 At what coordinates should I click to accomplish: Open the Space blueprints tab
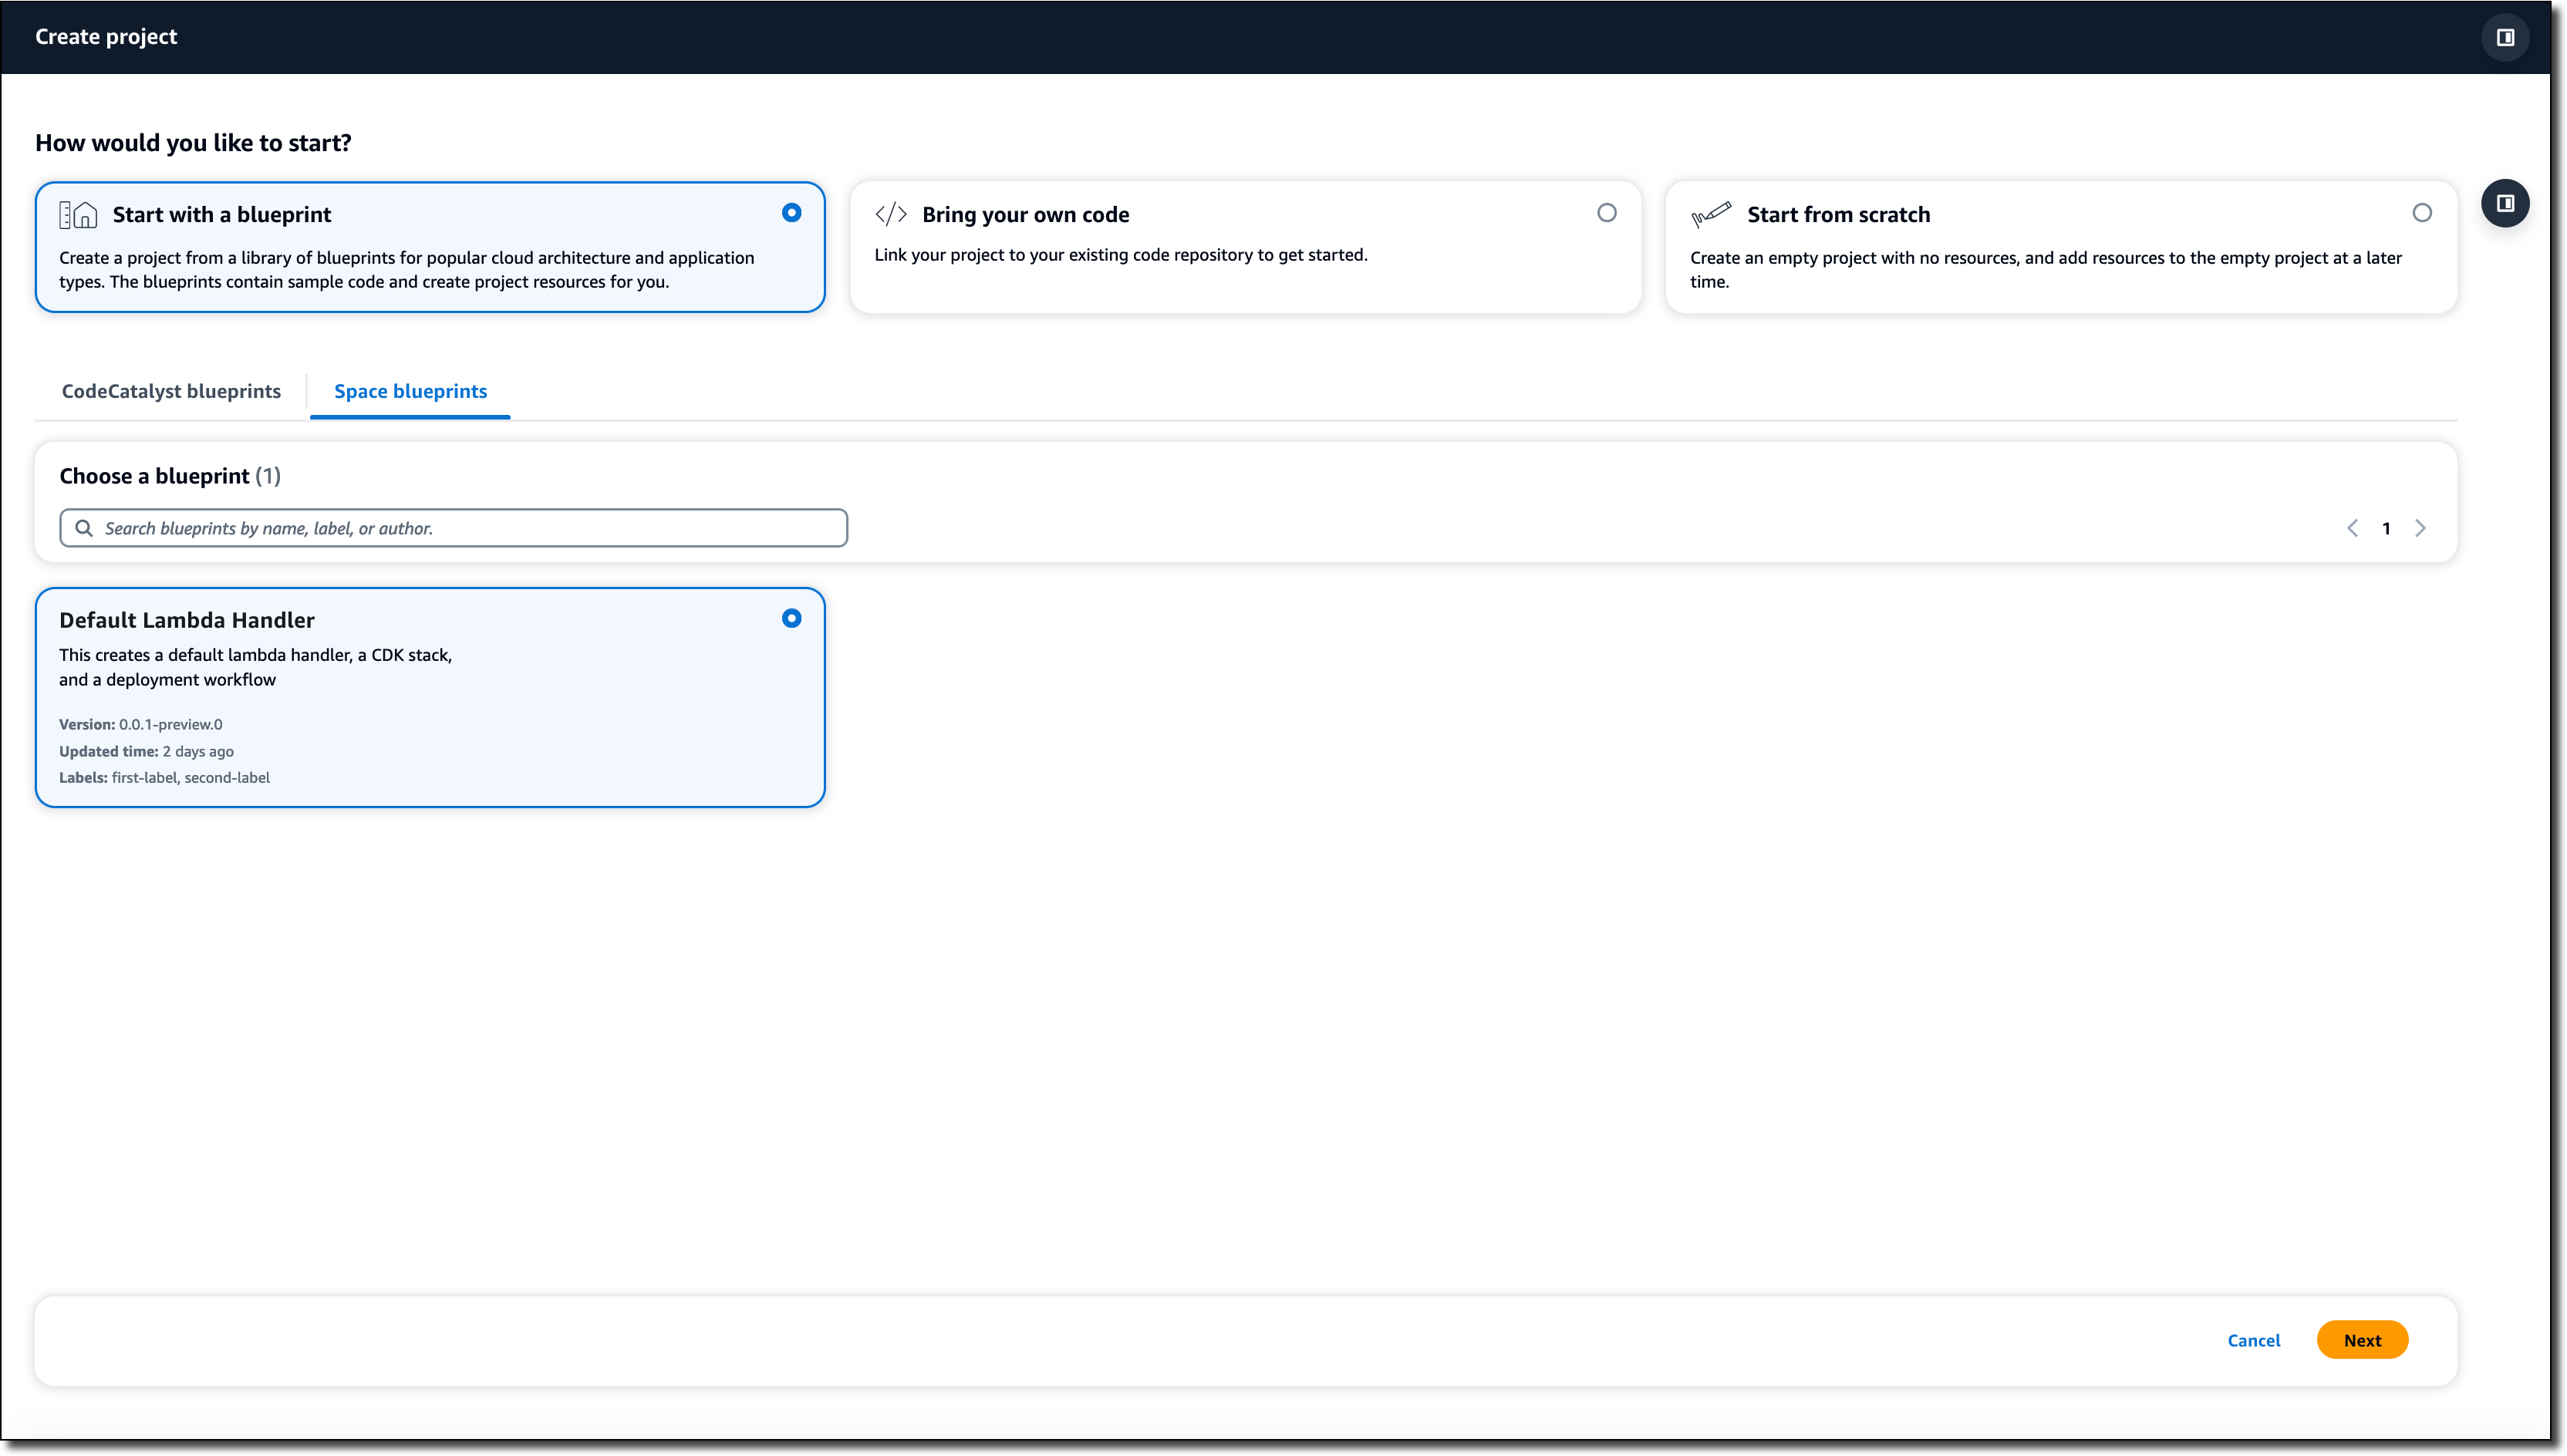pyautogui.click(x=410, y=391)
